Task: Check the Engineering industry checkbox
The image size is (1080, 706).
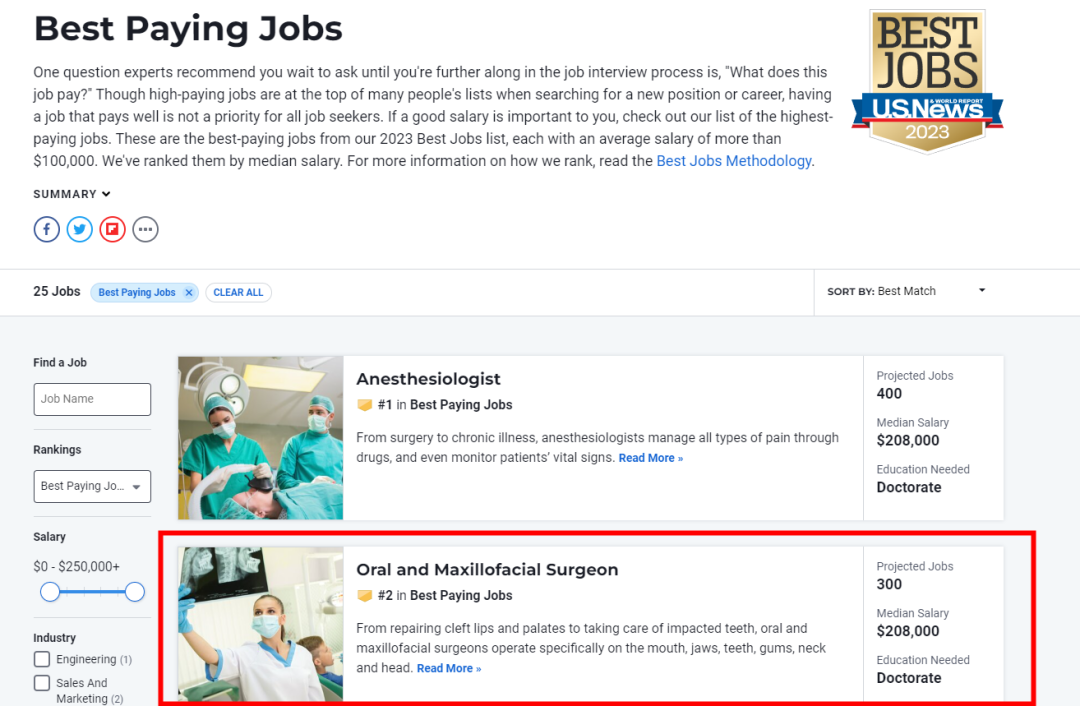Action: [42, 659]
